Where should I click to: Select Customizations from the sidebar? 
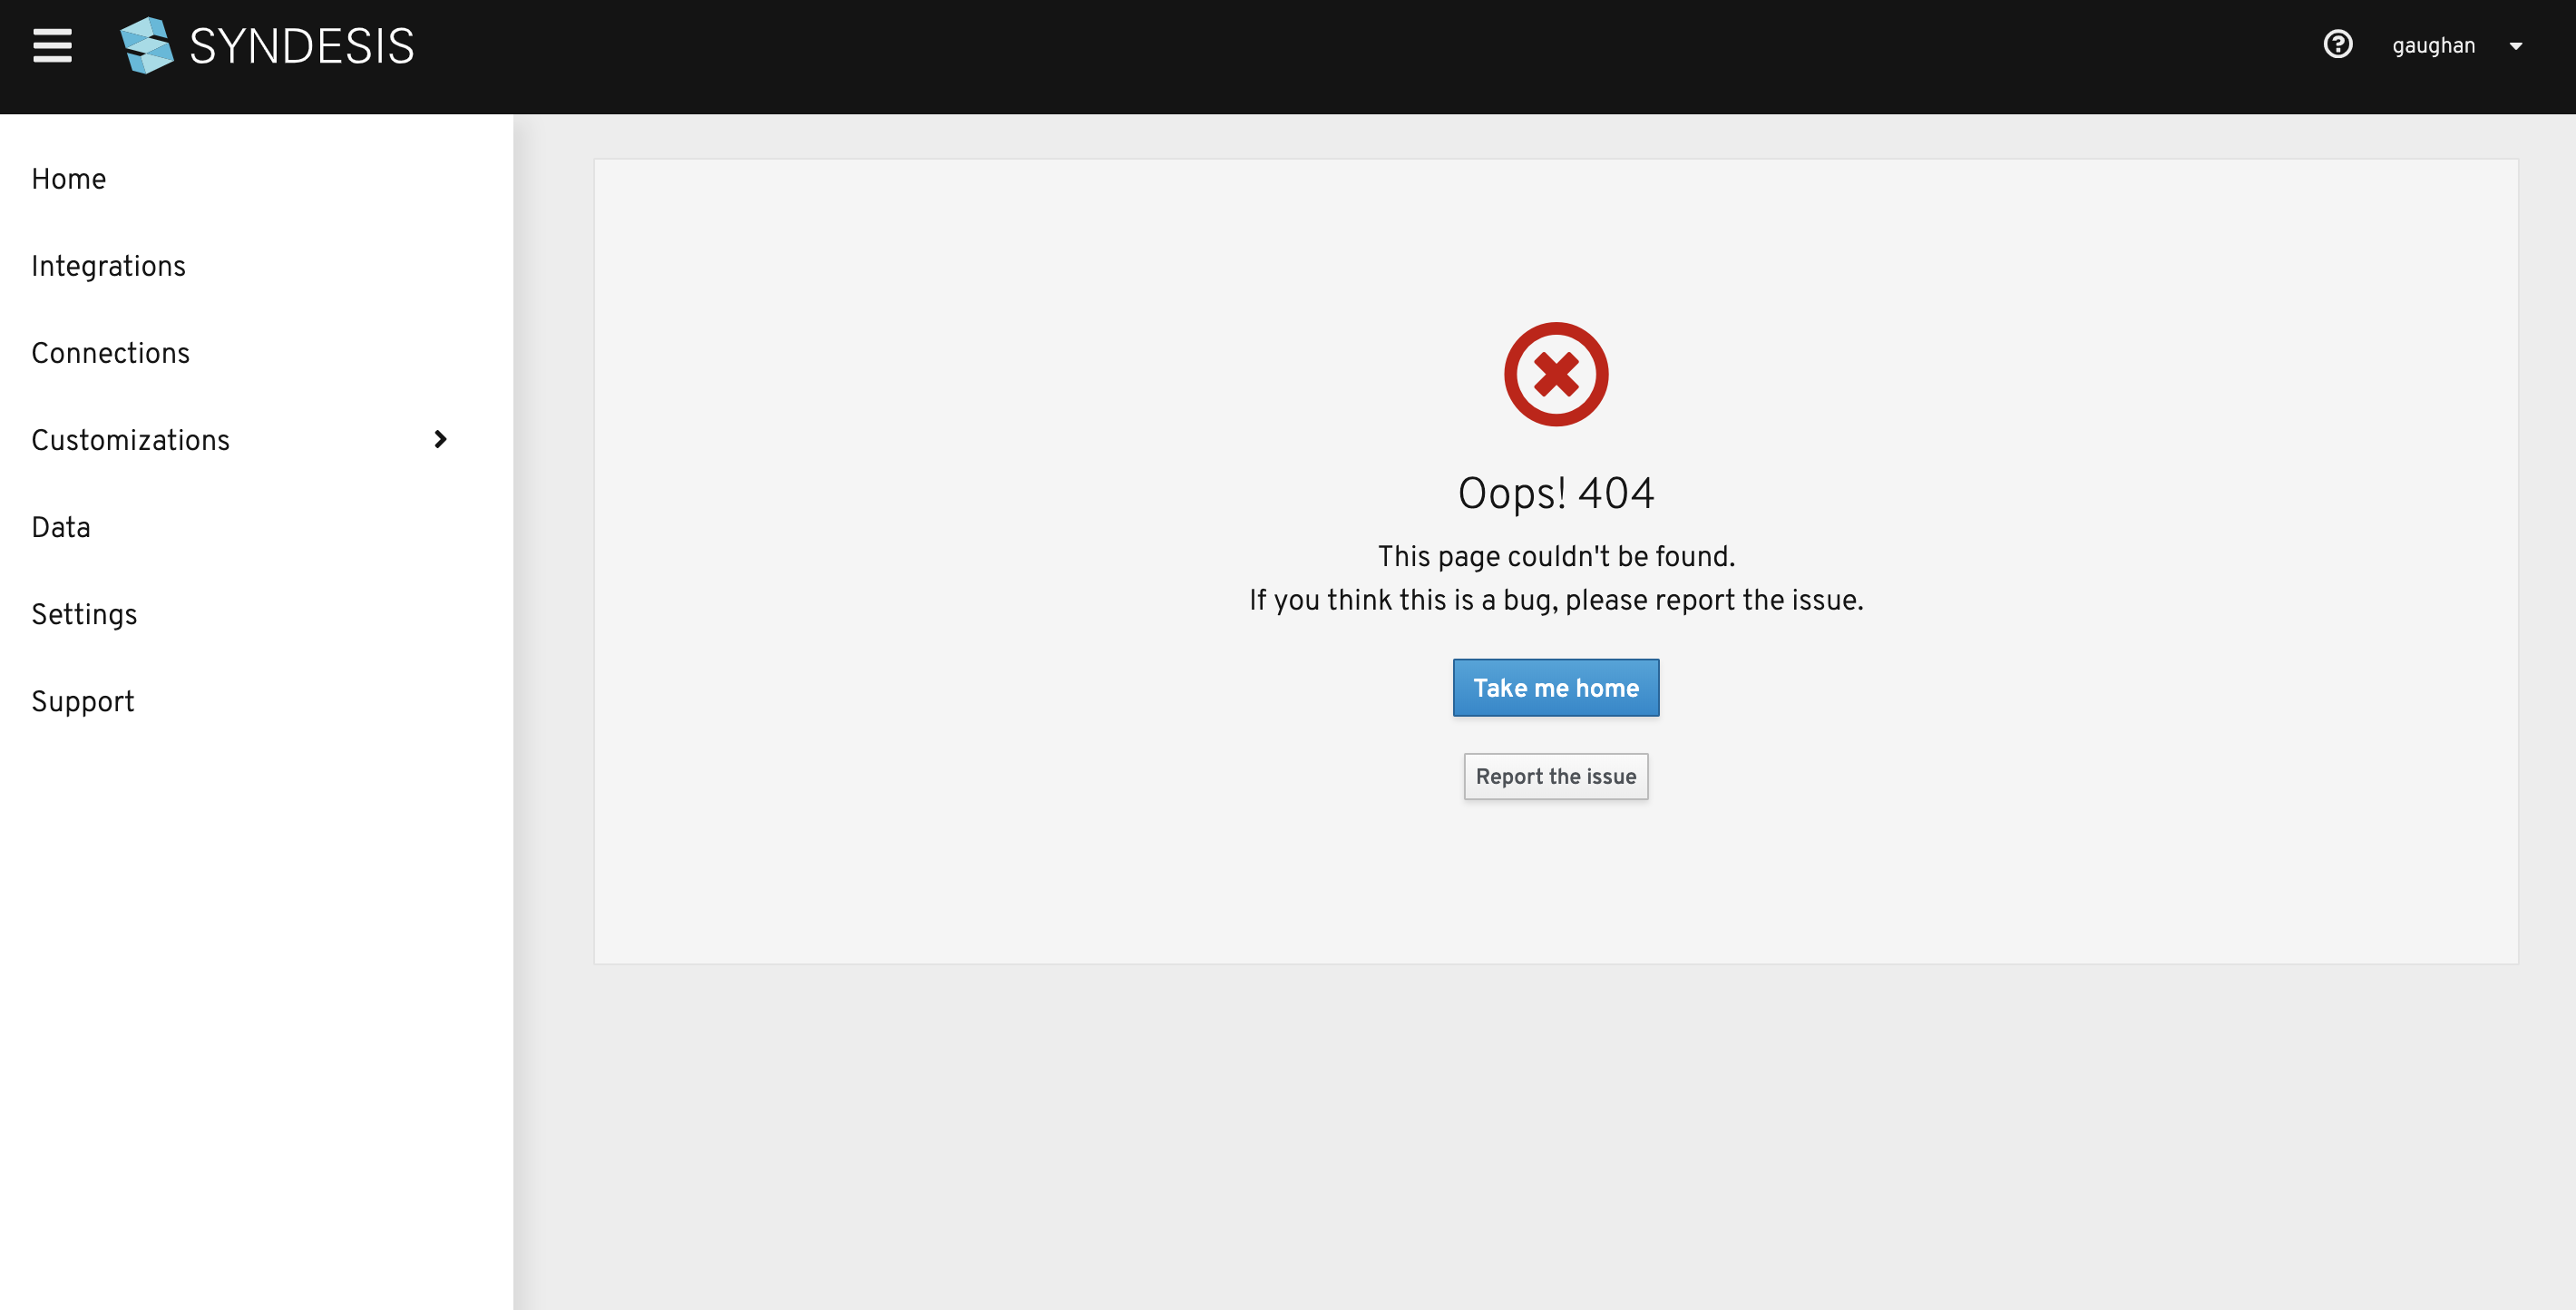130,440
